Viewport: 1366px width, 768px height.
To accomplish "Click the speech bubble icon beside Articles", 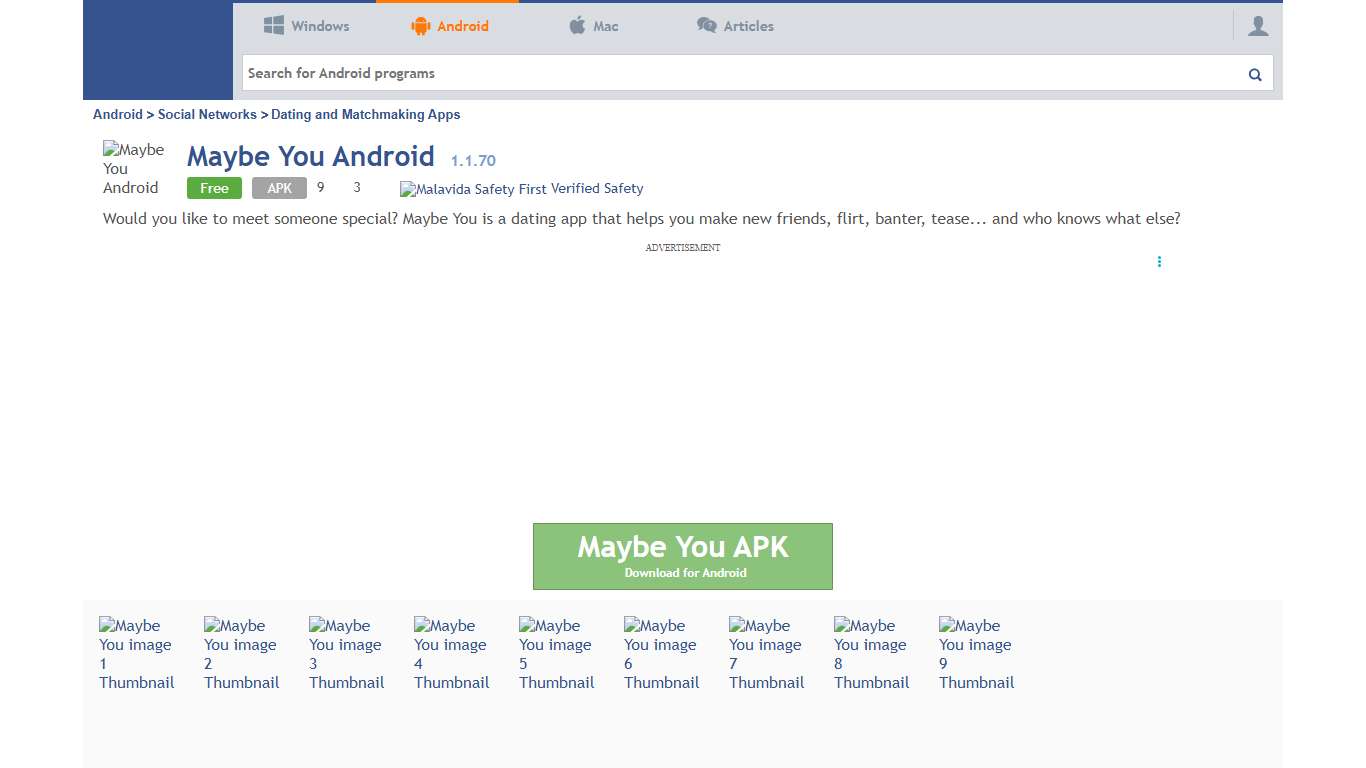I will (705, 25).
